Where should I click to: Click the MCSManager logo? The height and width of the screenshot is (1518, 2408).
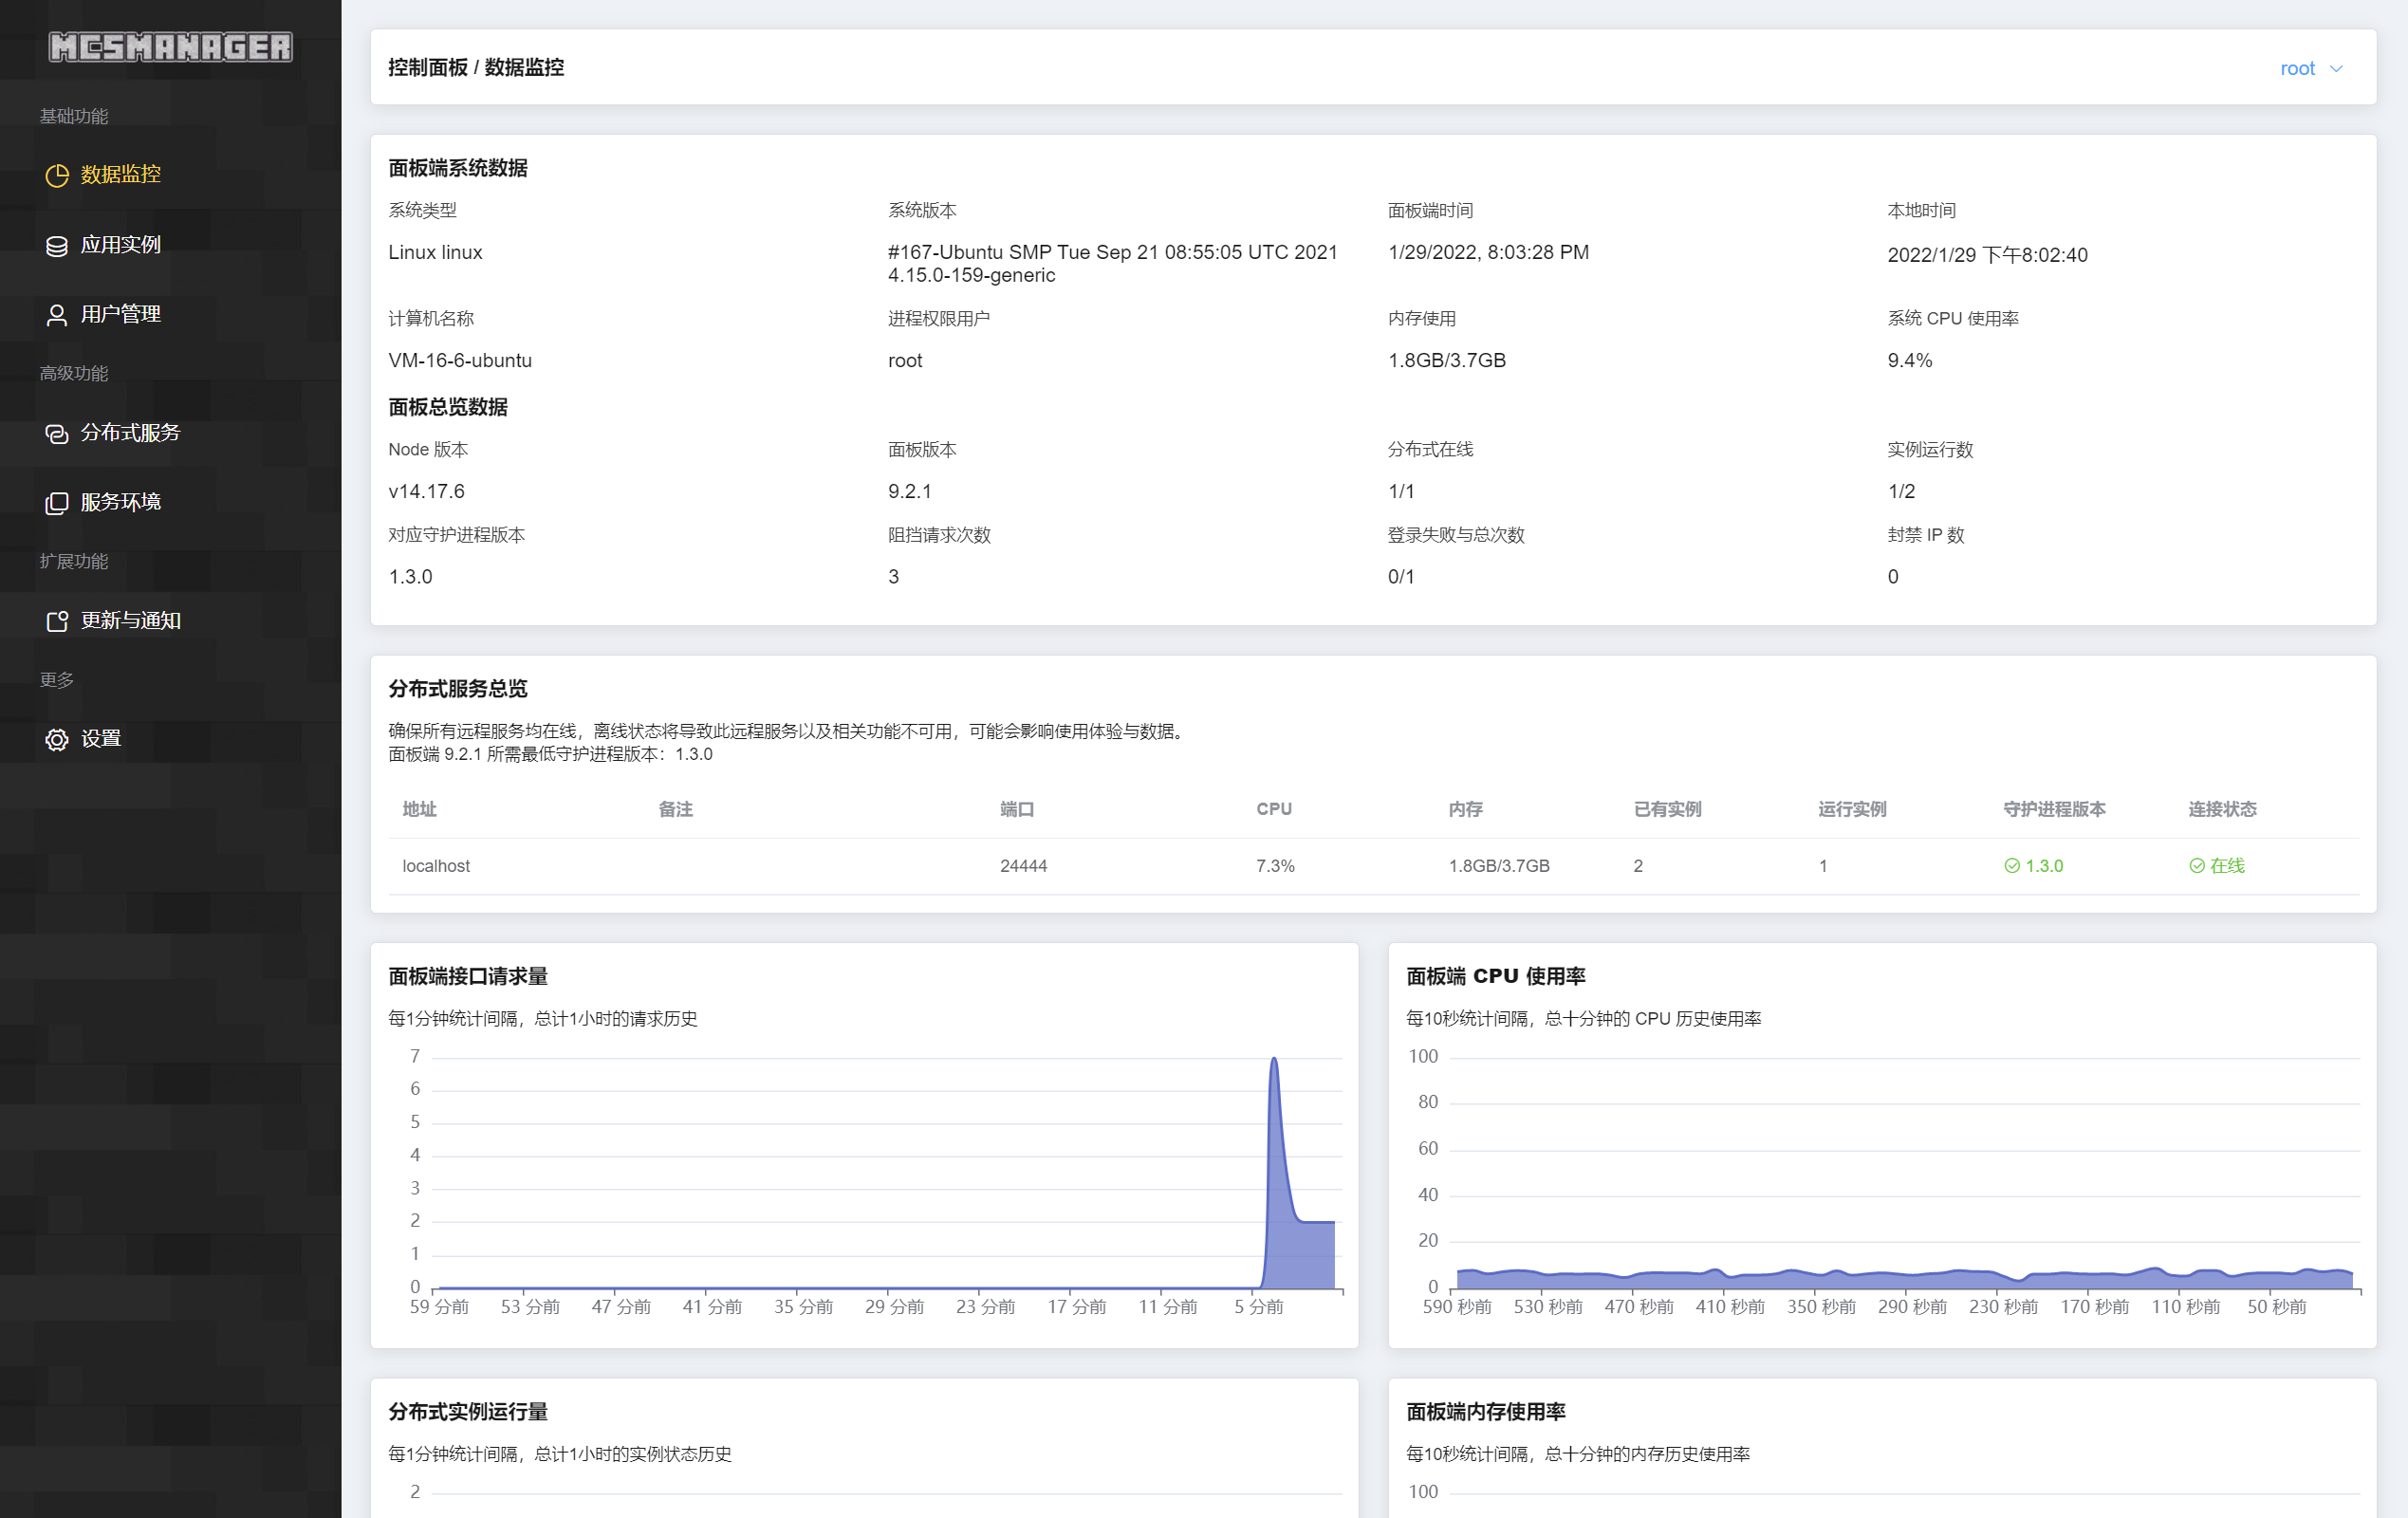[170, 47]
